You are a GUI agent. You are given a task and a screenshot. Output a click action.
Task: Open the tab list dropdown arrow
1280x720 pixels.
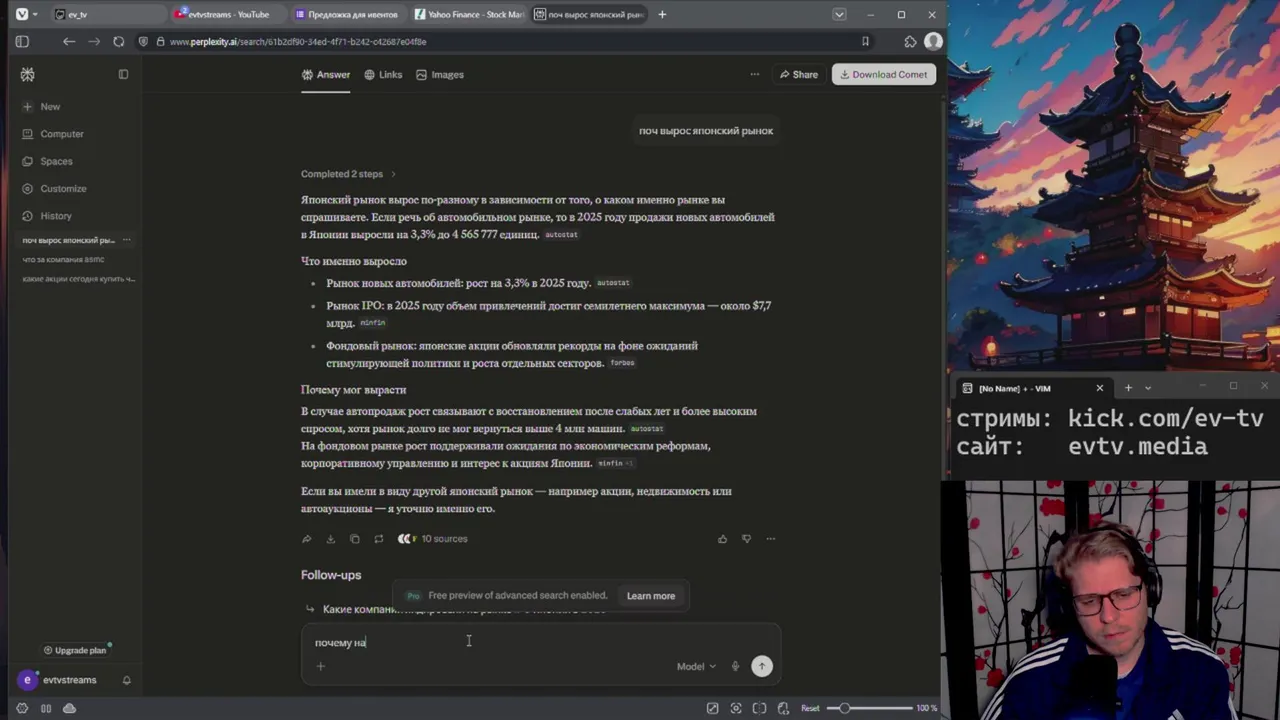click(839, 14)
